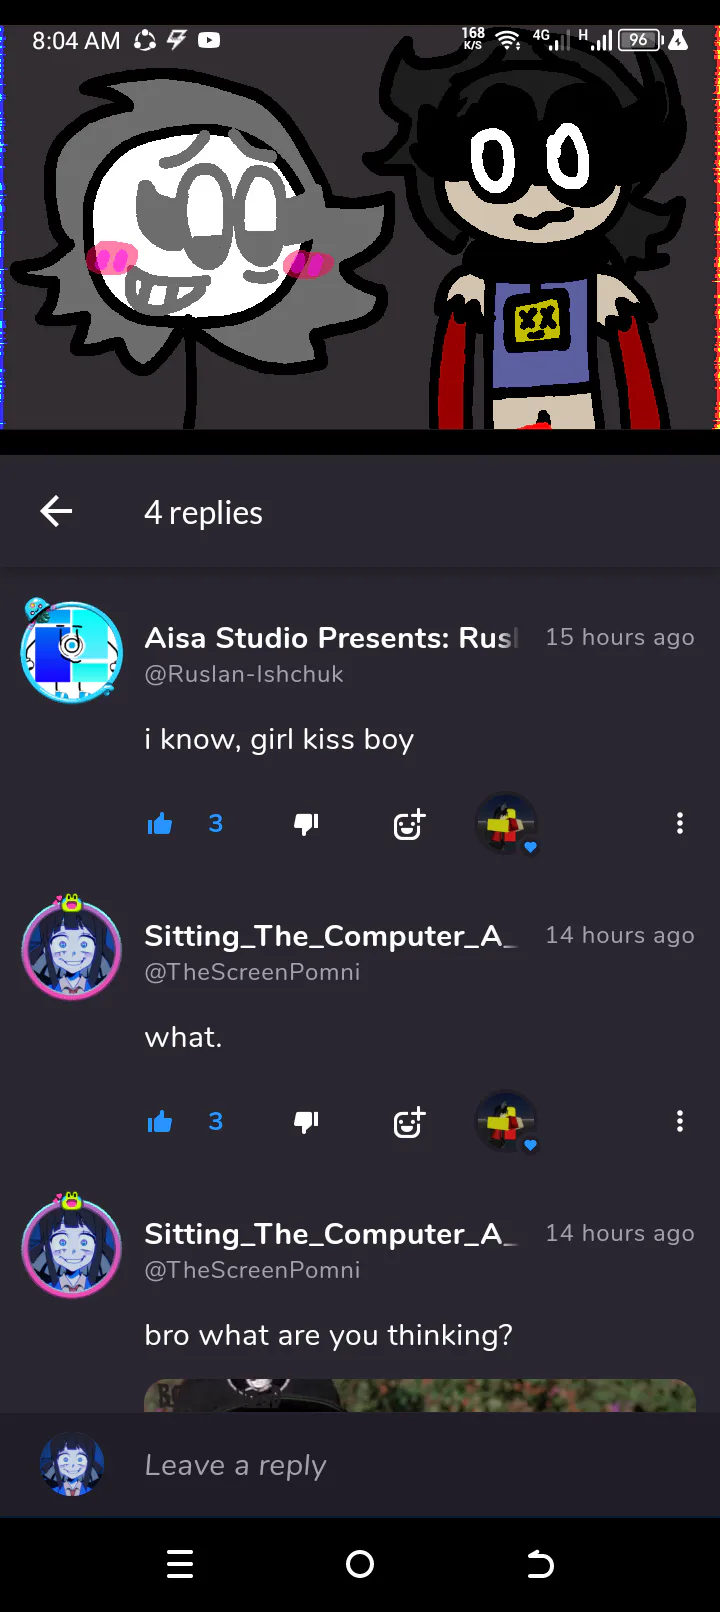This screenshot has height=1612, width=720.
Task: Add emoji reaction to Ruslan-Ishchuk's comment
Action: pyautogui.click(x=409, y=824)
